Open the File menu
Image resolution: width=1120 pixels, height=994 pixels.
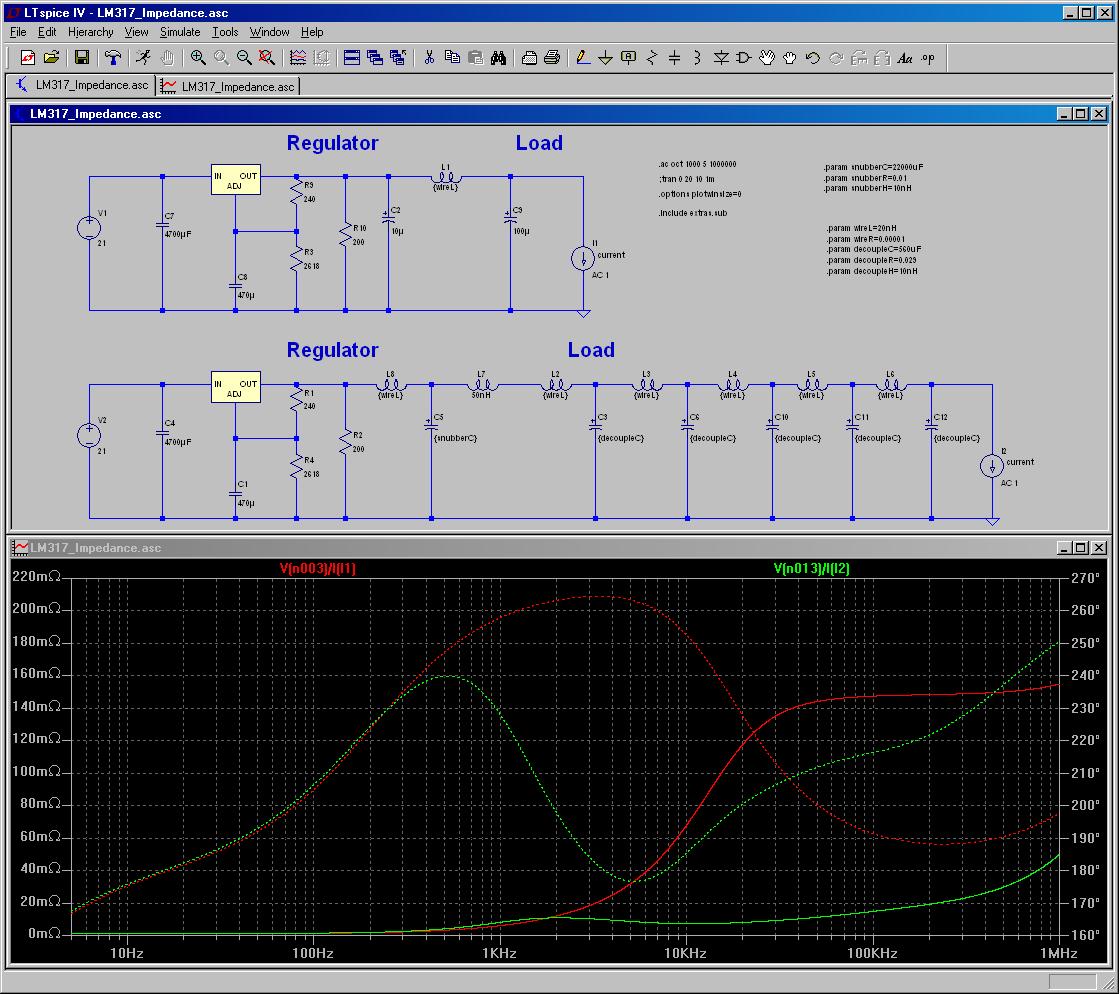click(19, 32)
